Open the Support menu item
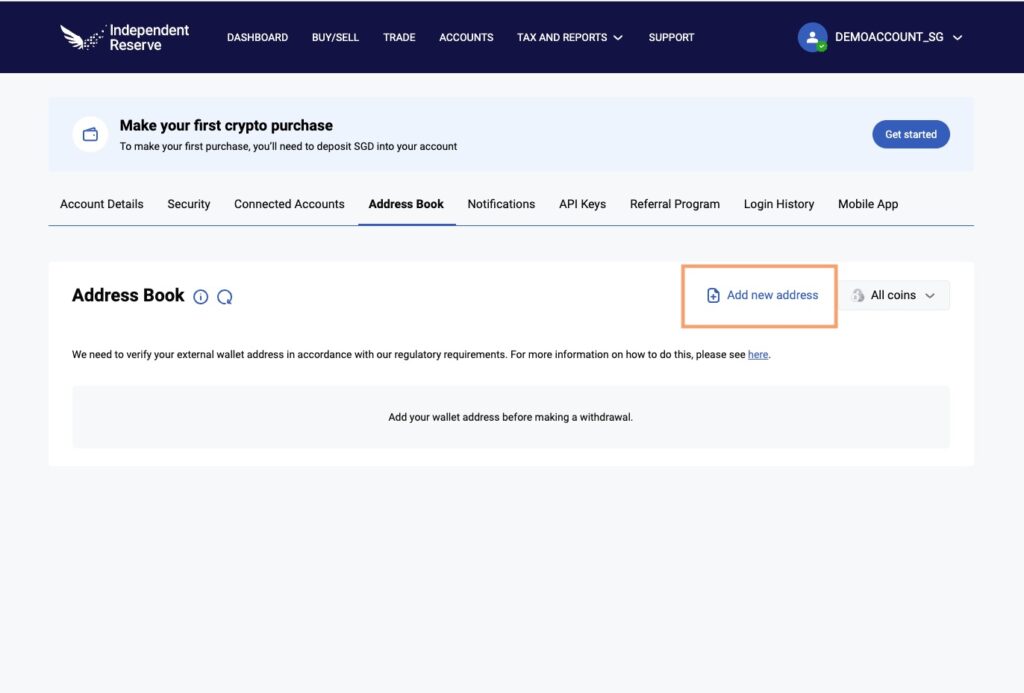The width and height of the screenshot is (1024, 693). 671,37
